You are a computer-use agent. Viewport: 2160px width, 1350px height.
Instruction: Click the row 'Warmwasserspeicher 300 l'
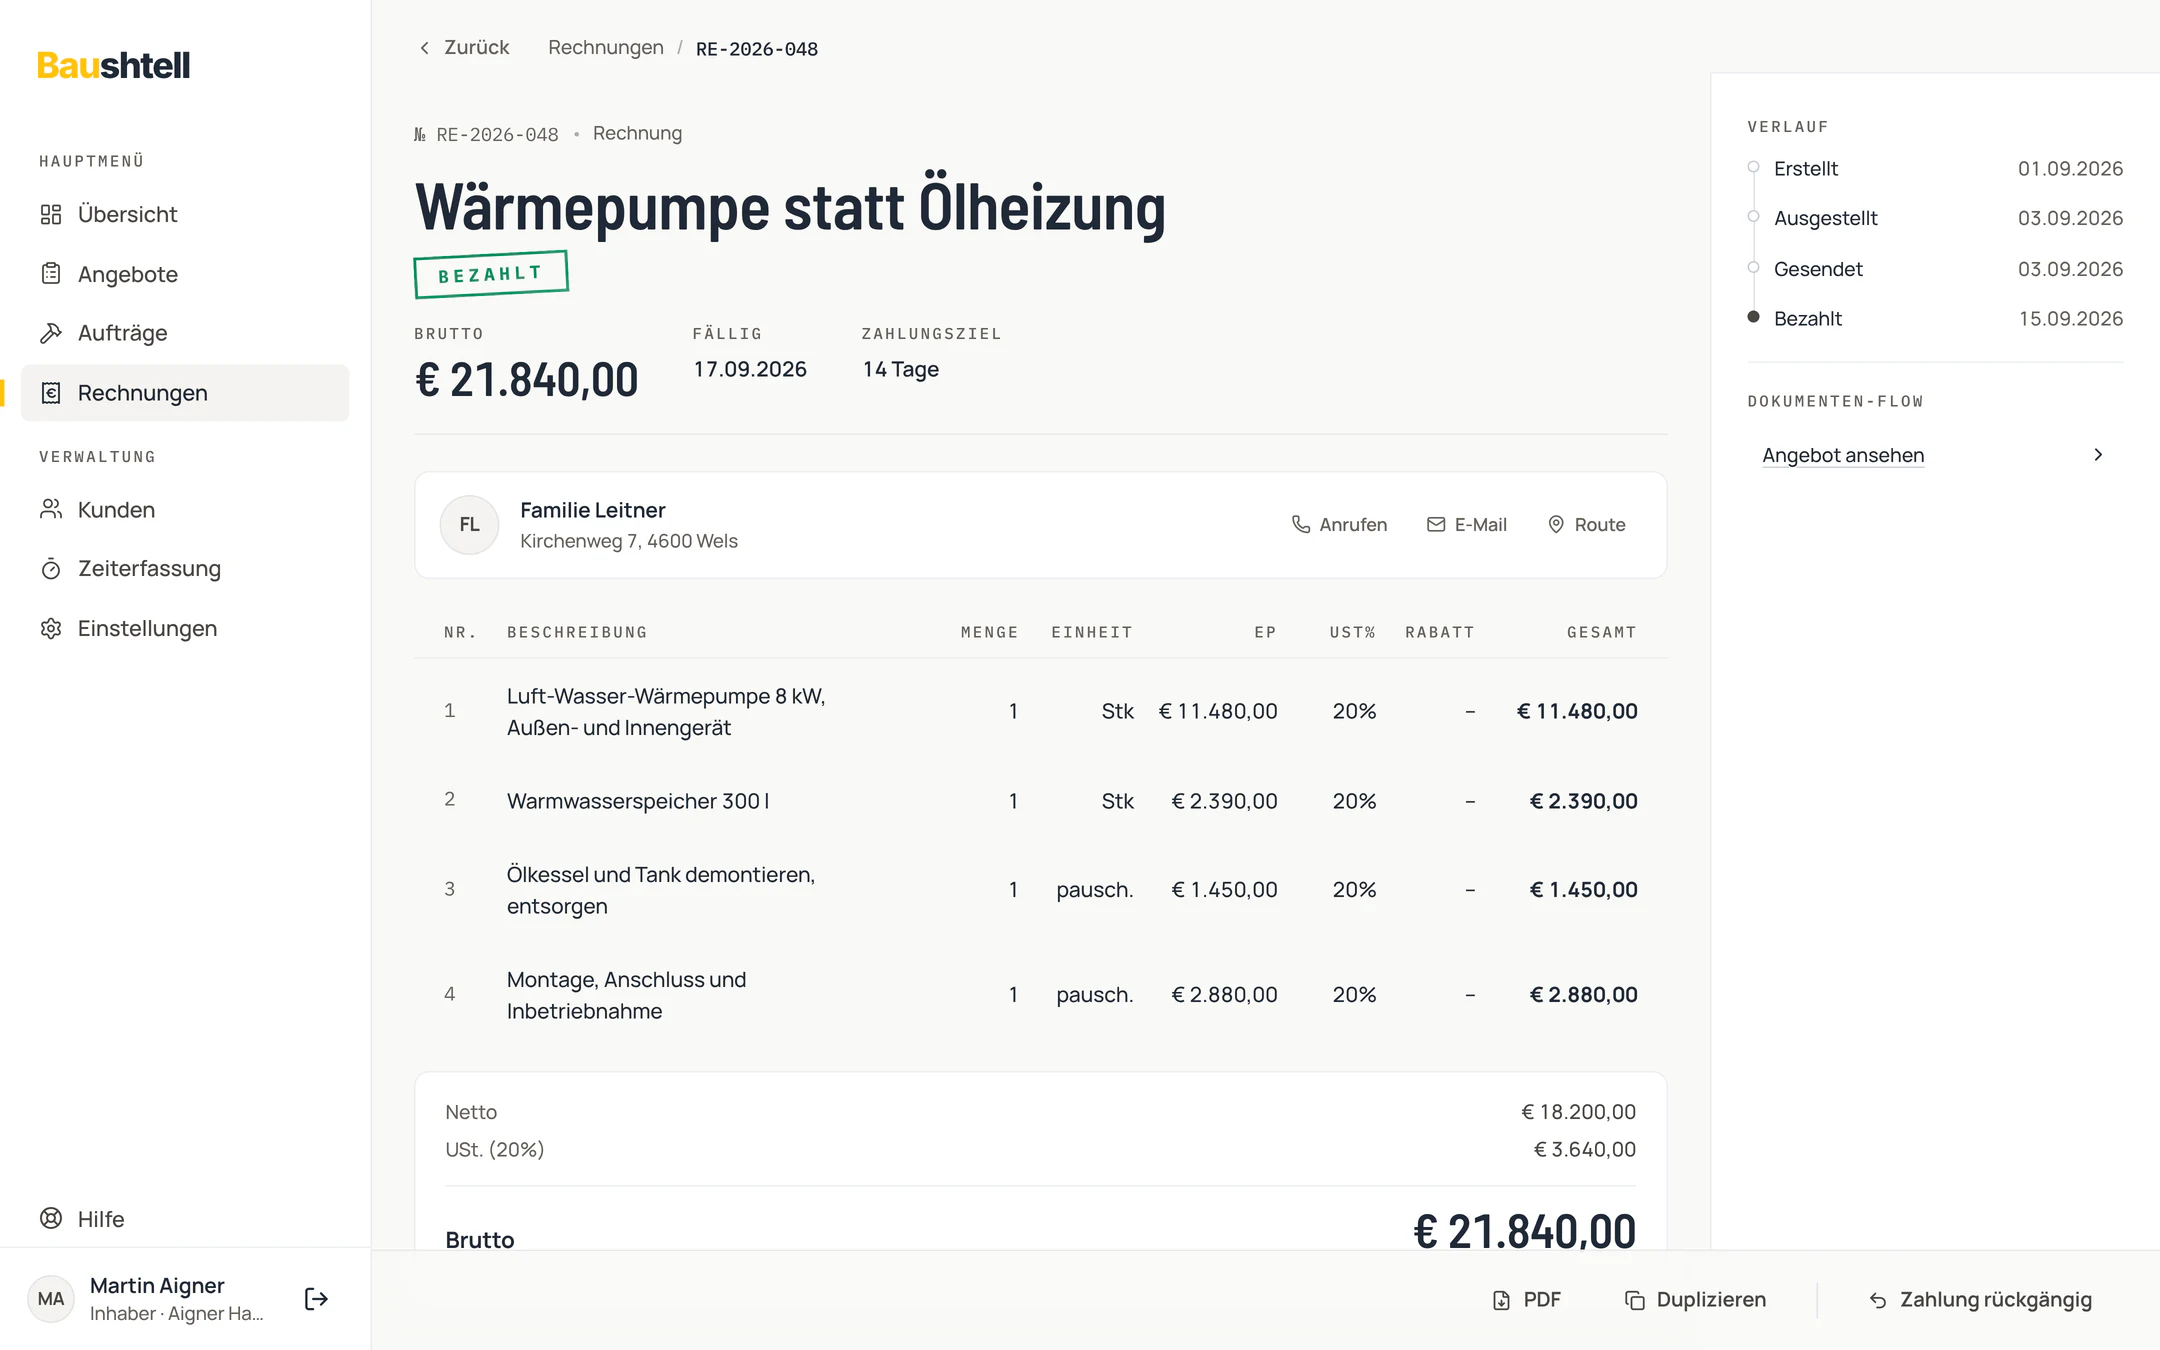[x=1040, y=801]
